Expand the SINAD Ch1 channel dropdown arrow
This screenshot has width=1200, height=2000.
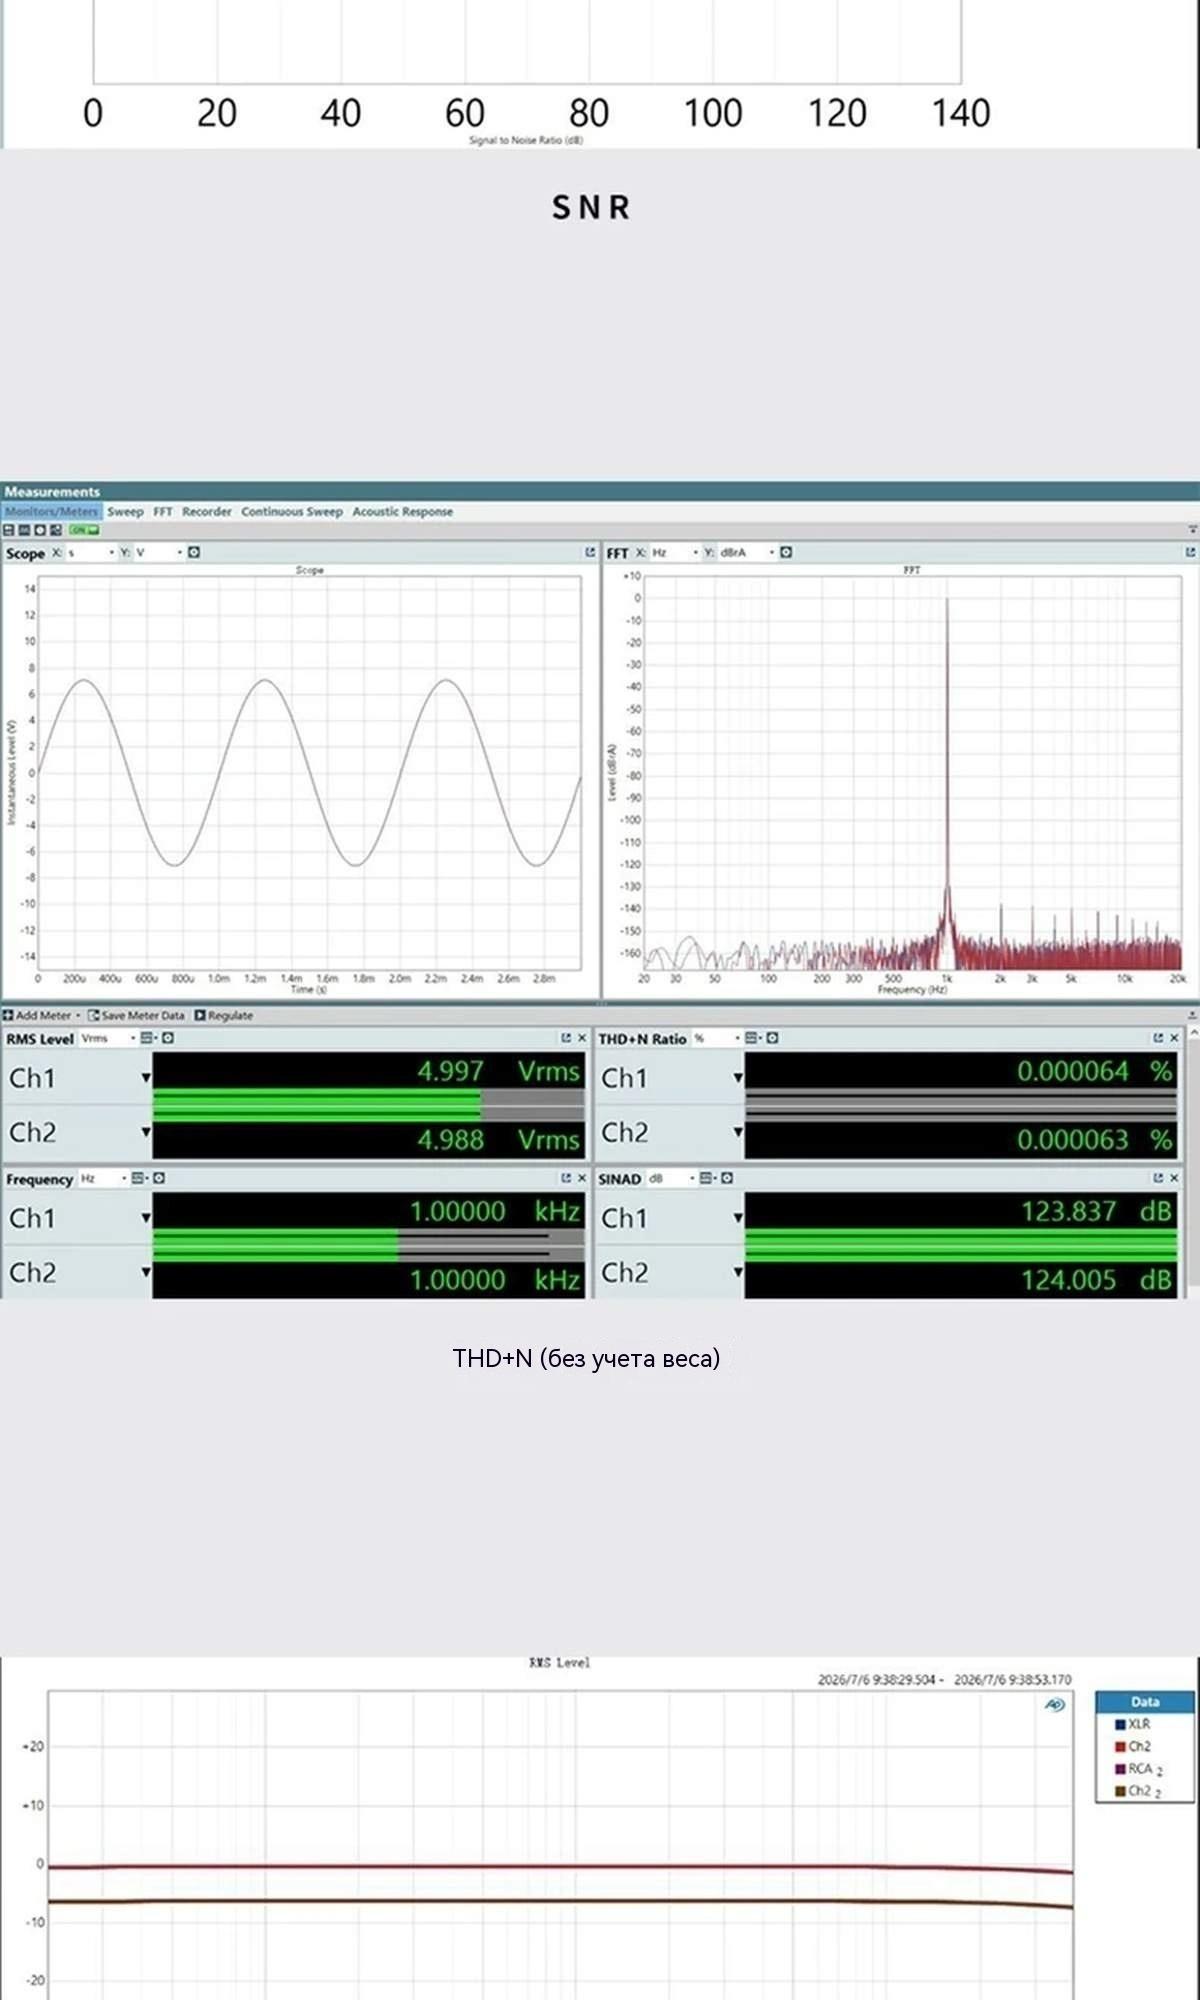pos(738,1218)
